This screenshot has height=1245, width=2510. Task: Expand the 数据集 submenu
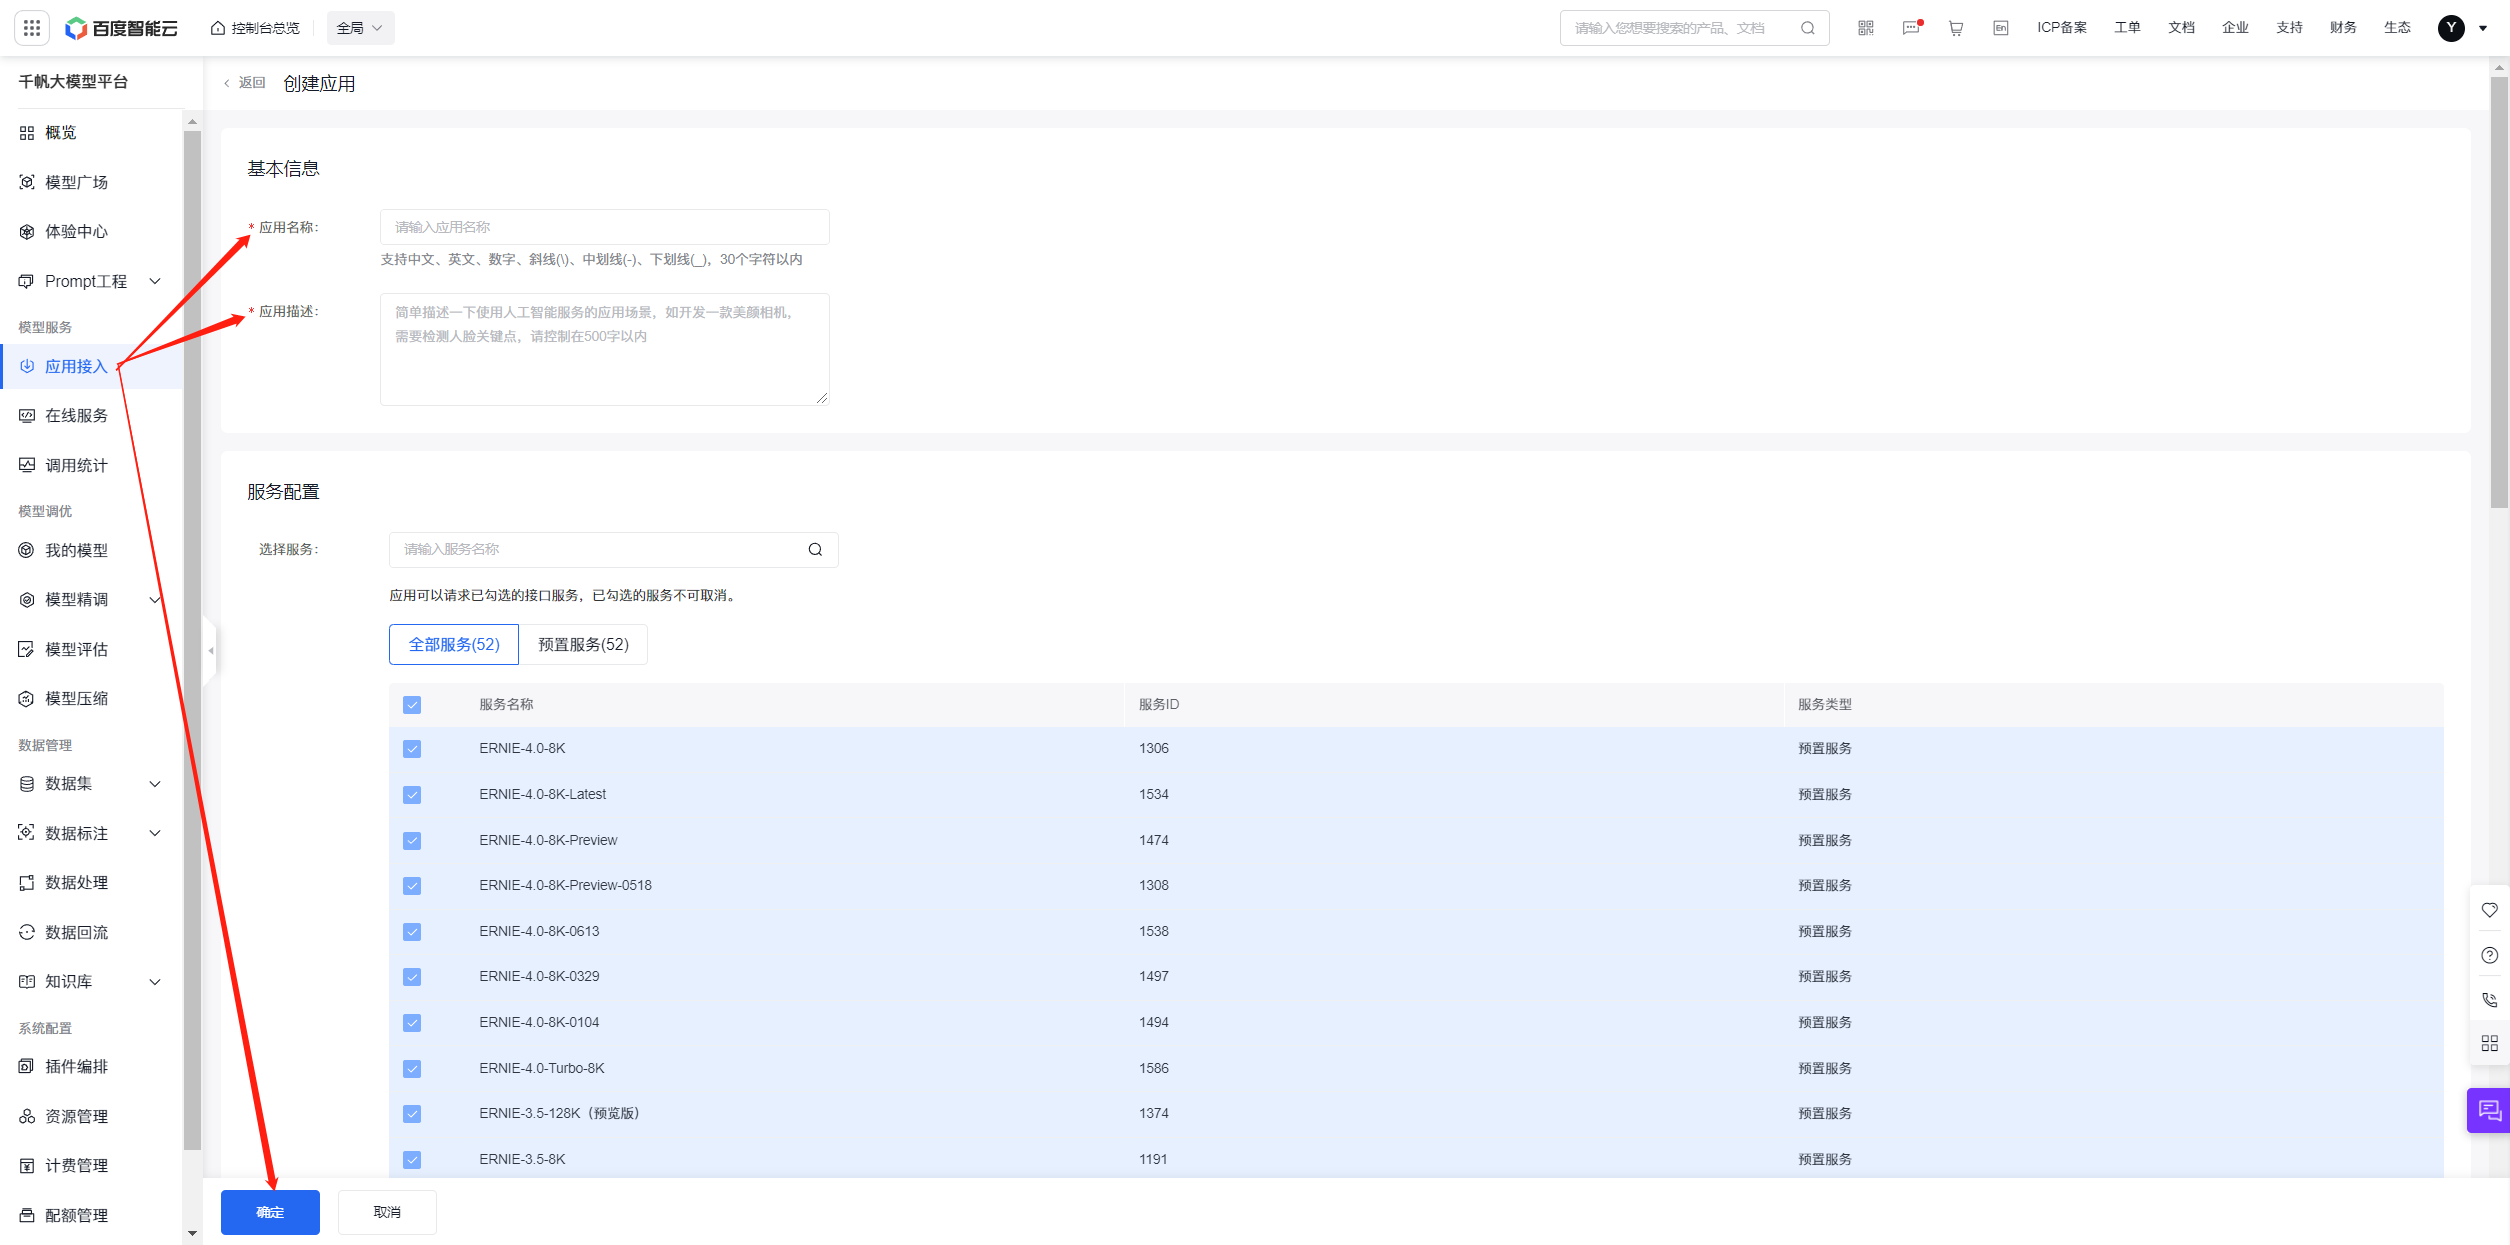155,784
